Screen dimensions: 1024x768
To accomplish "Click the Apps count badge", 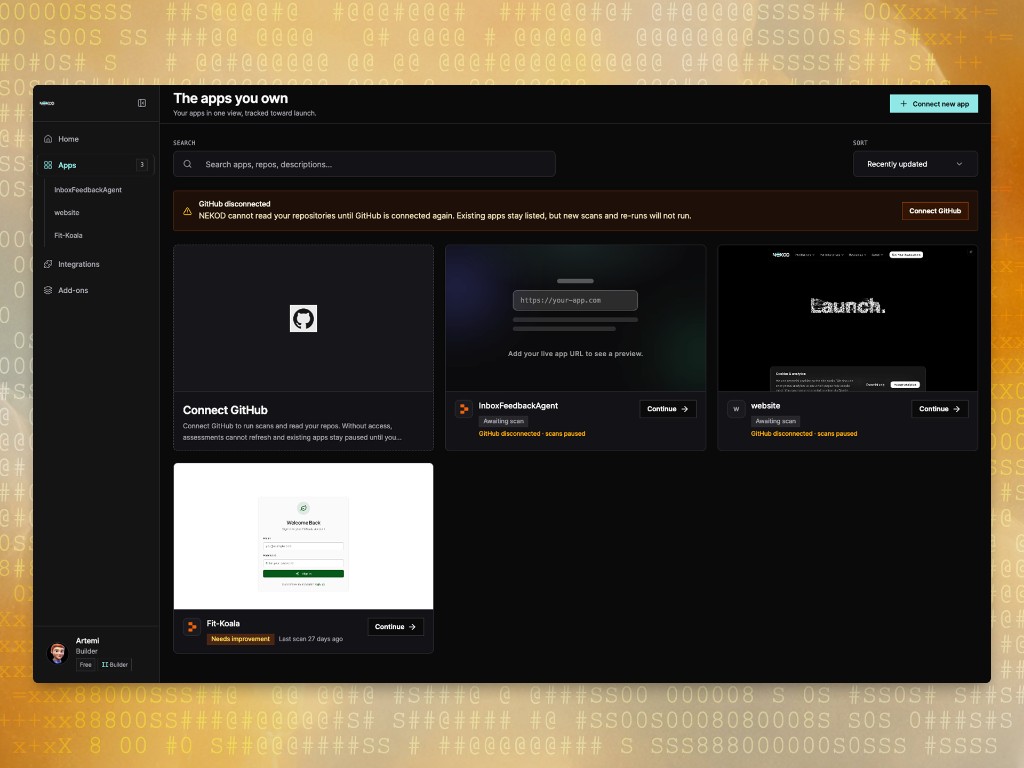I will pos(142,165).
